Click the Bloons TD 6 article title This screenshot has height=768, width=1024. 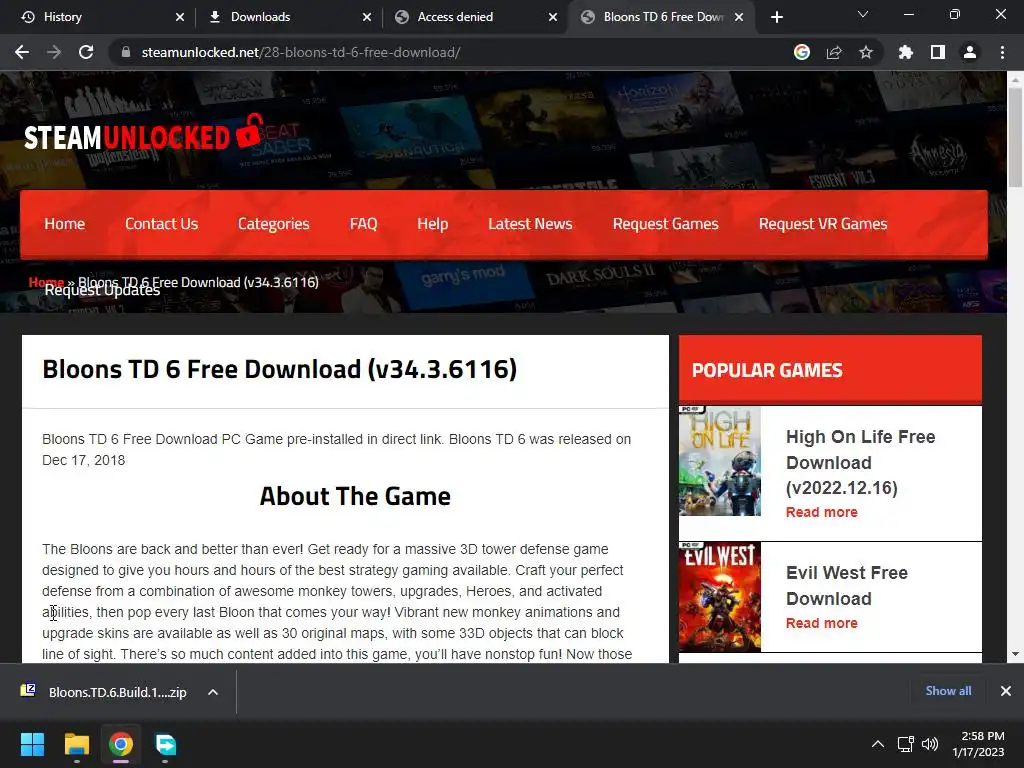point(280,369)
